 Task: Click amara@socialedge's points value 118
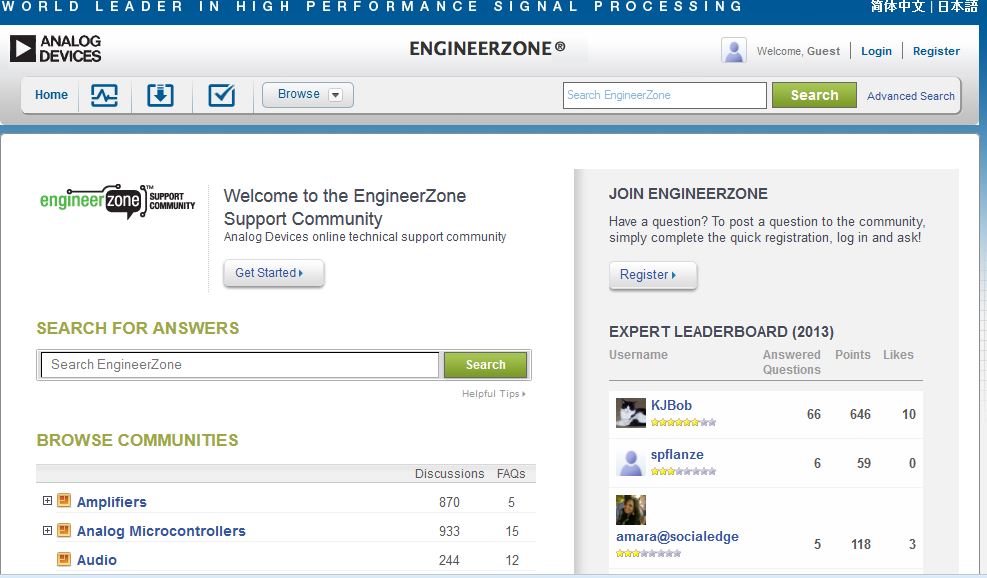(860, 544)
